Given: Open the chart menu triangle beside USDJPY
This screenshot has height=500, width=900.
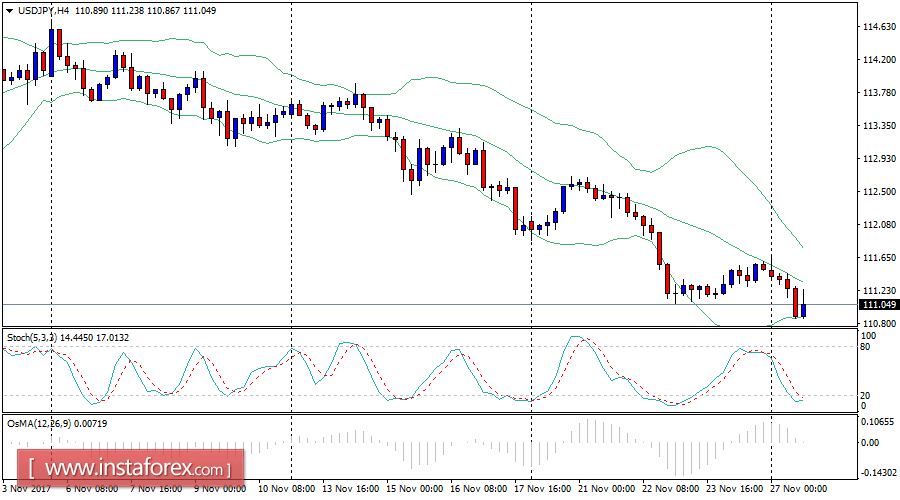Looking at the screenshot, I should [x=9, y=10].
